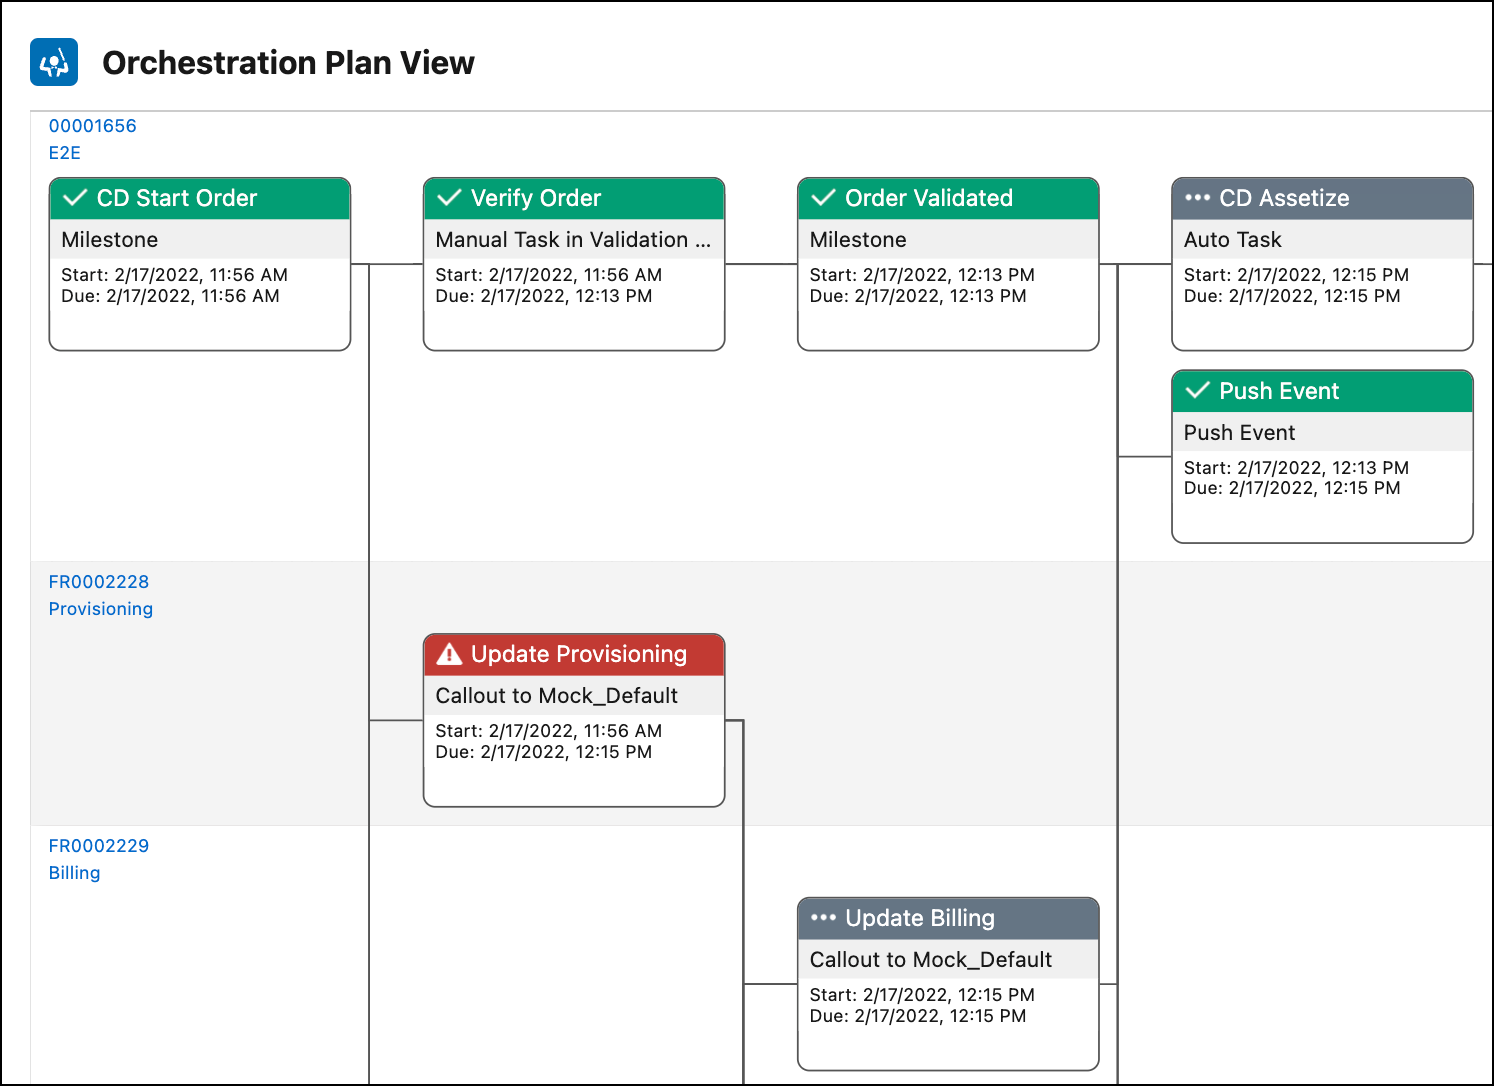The image size is (1494, 1086).
Task: Open the FR0002228 fulfillment request link
Action: [x=99, y=581]
